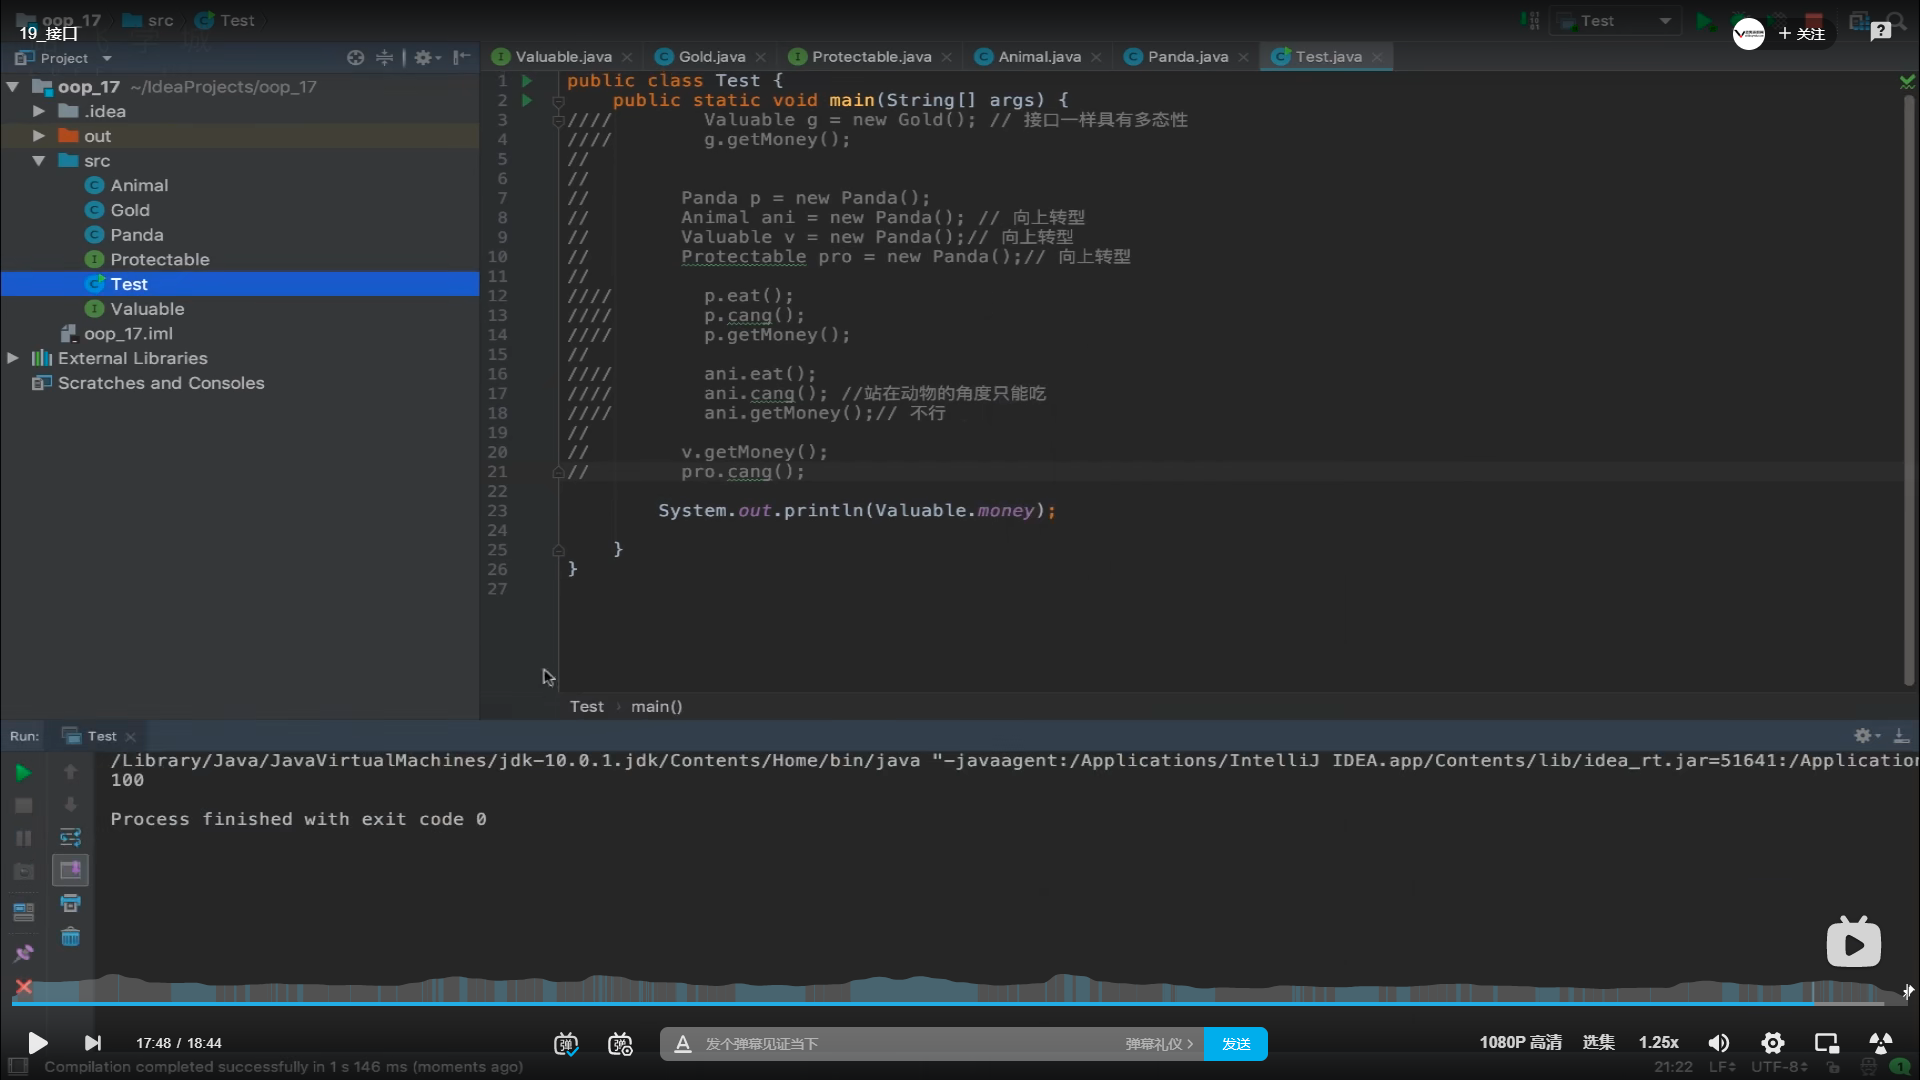Toggle picture-in-picture mode icon
The image size is (1920, 1080).
click(x=1826, y=1043)
